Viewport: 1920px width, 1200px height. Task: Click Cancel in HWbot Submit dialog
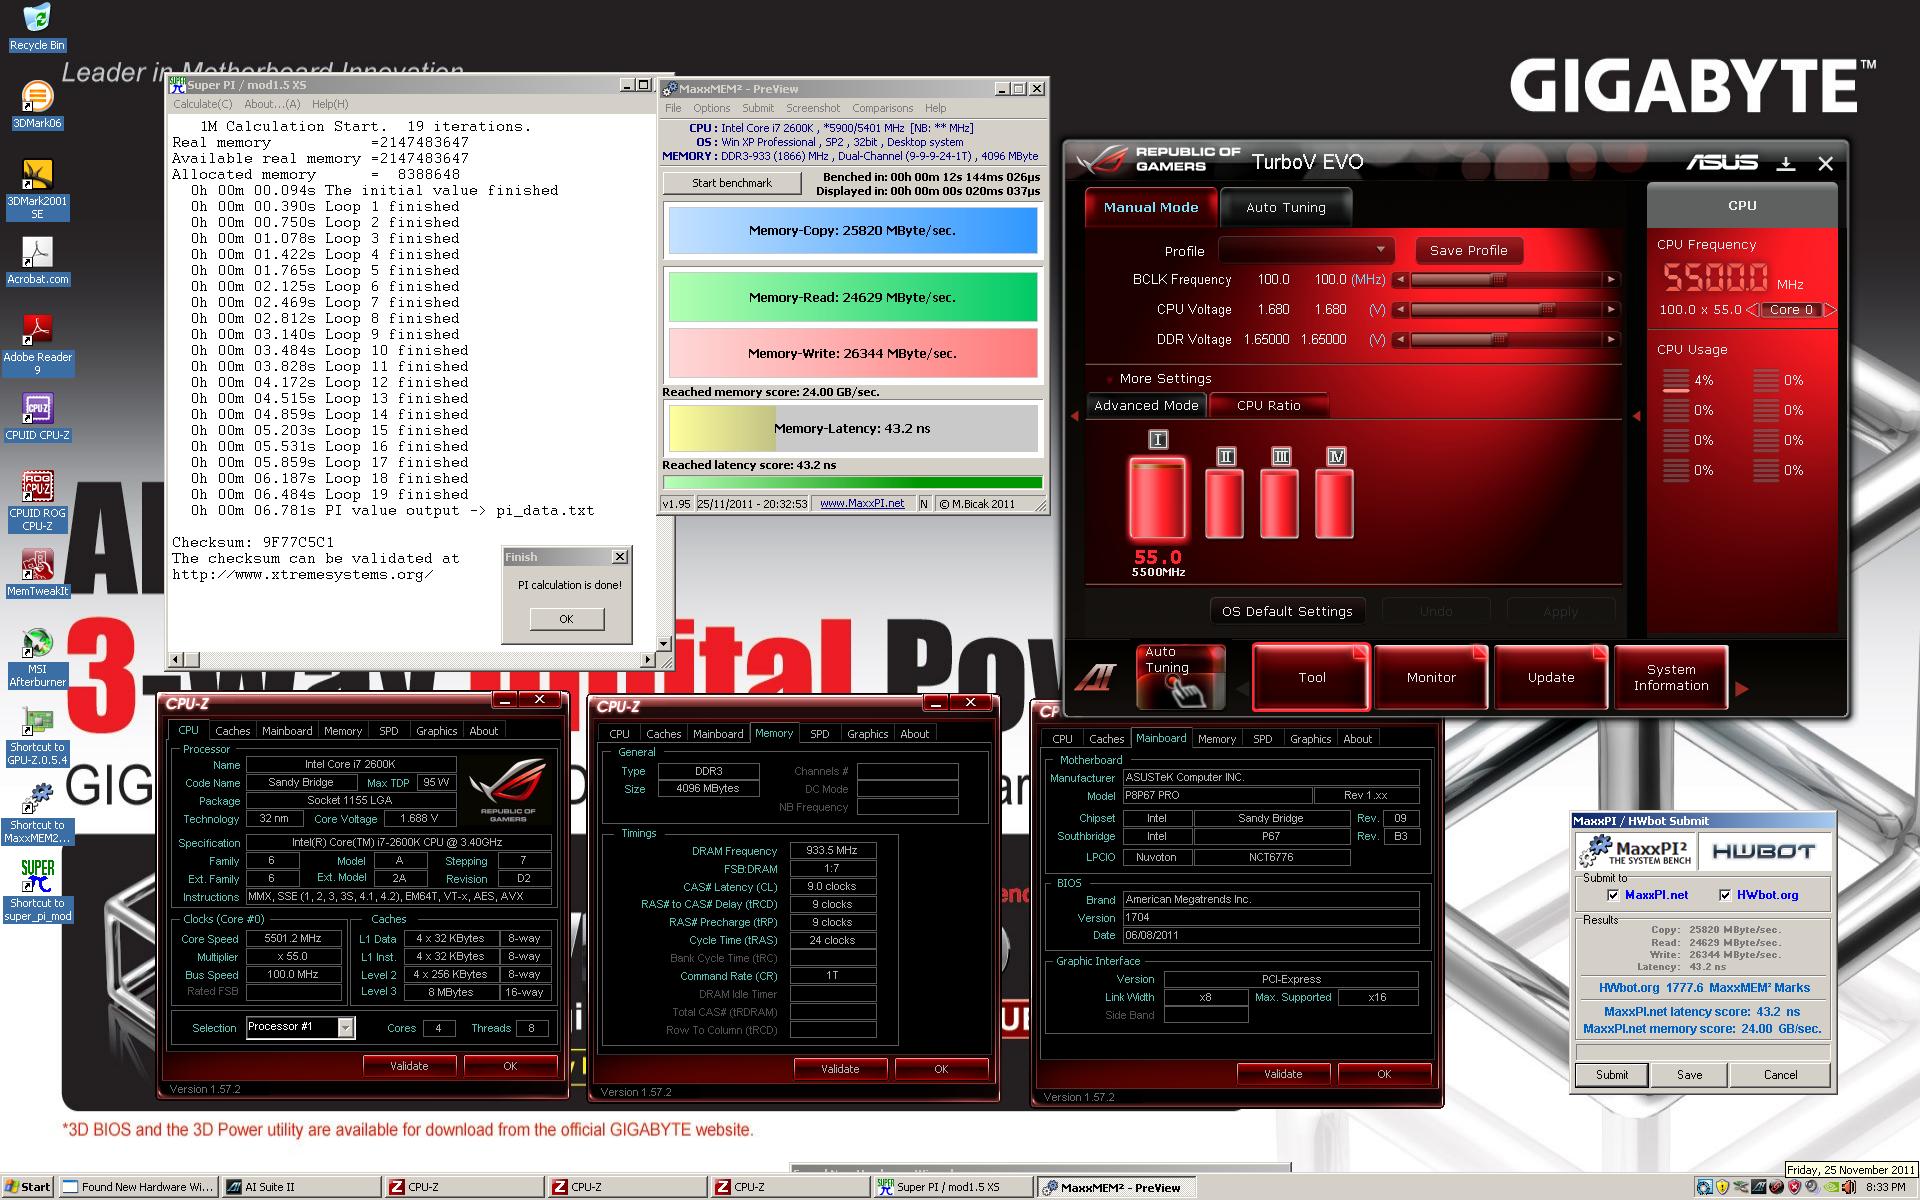coord(1780,1074)
